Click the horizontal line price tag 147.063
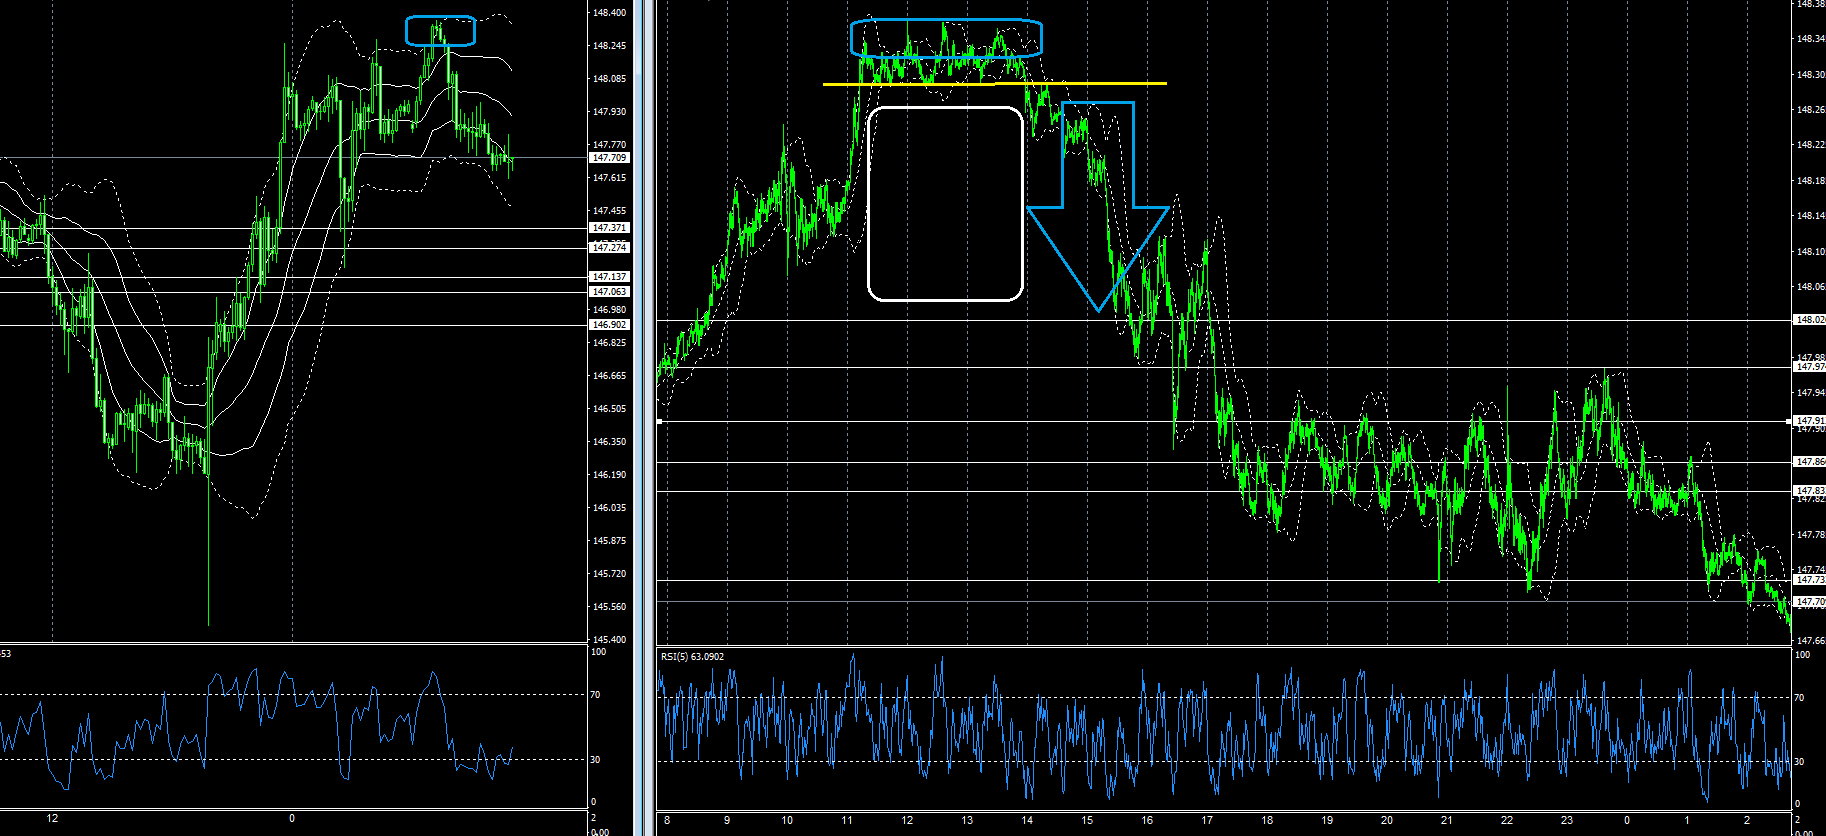1826x836 pixels. [609, 292]
